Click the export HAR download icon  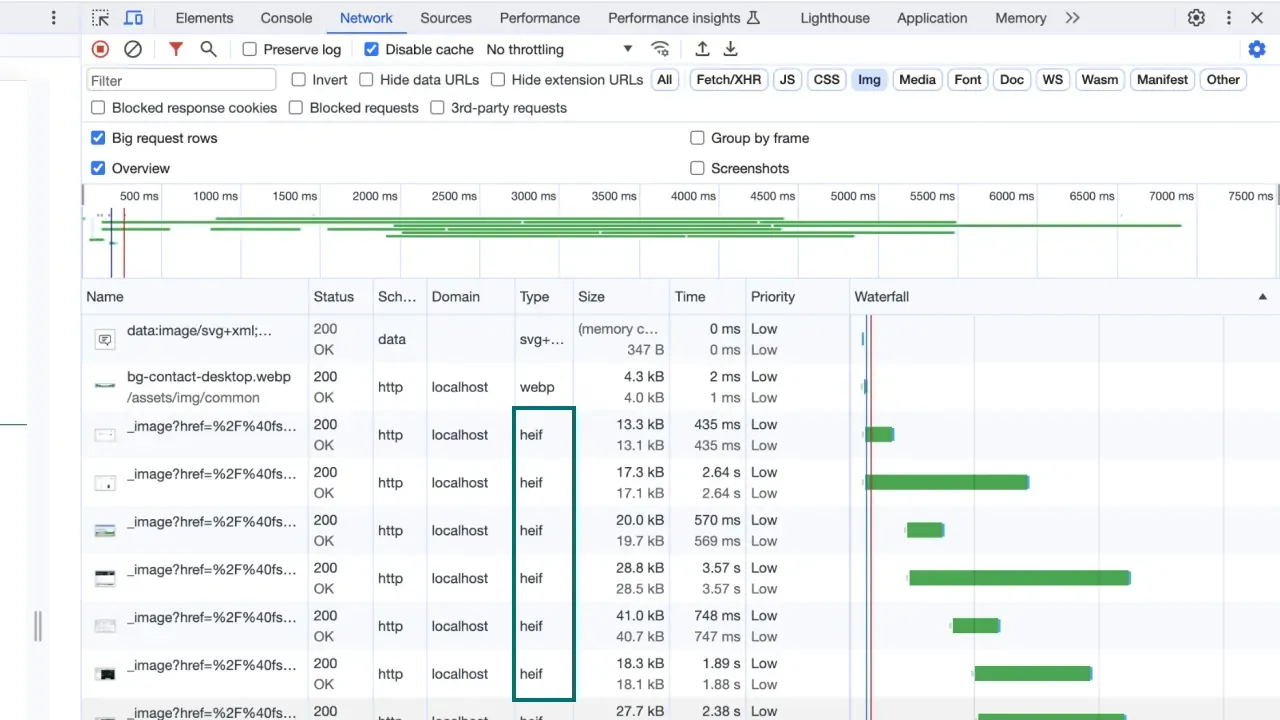tap(731, 49)
